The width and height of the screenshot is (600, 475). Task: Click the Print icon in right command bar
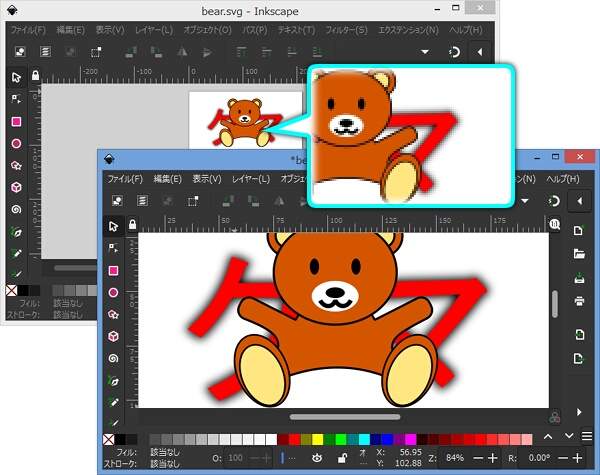(x=579, y=301)
